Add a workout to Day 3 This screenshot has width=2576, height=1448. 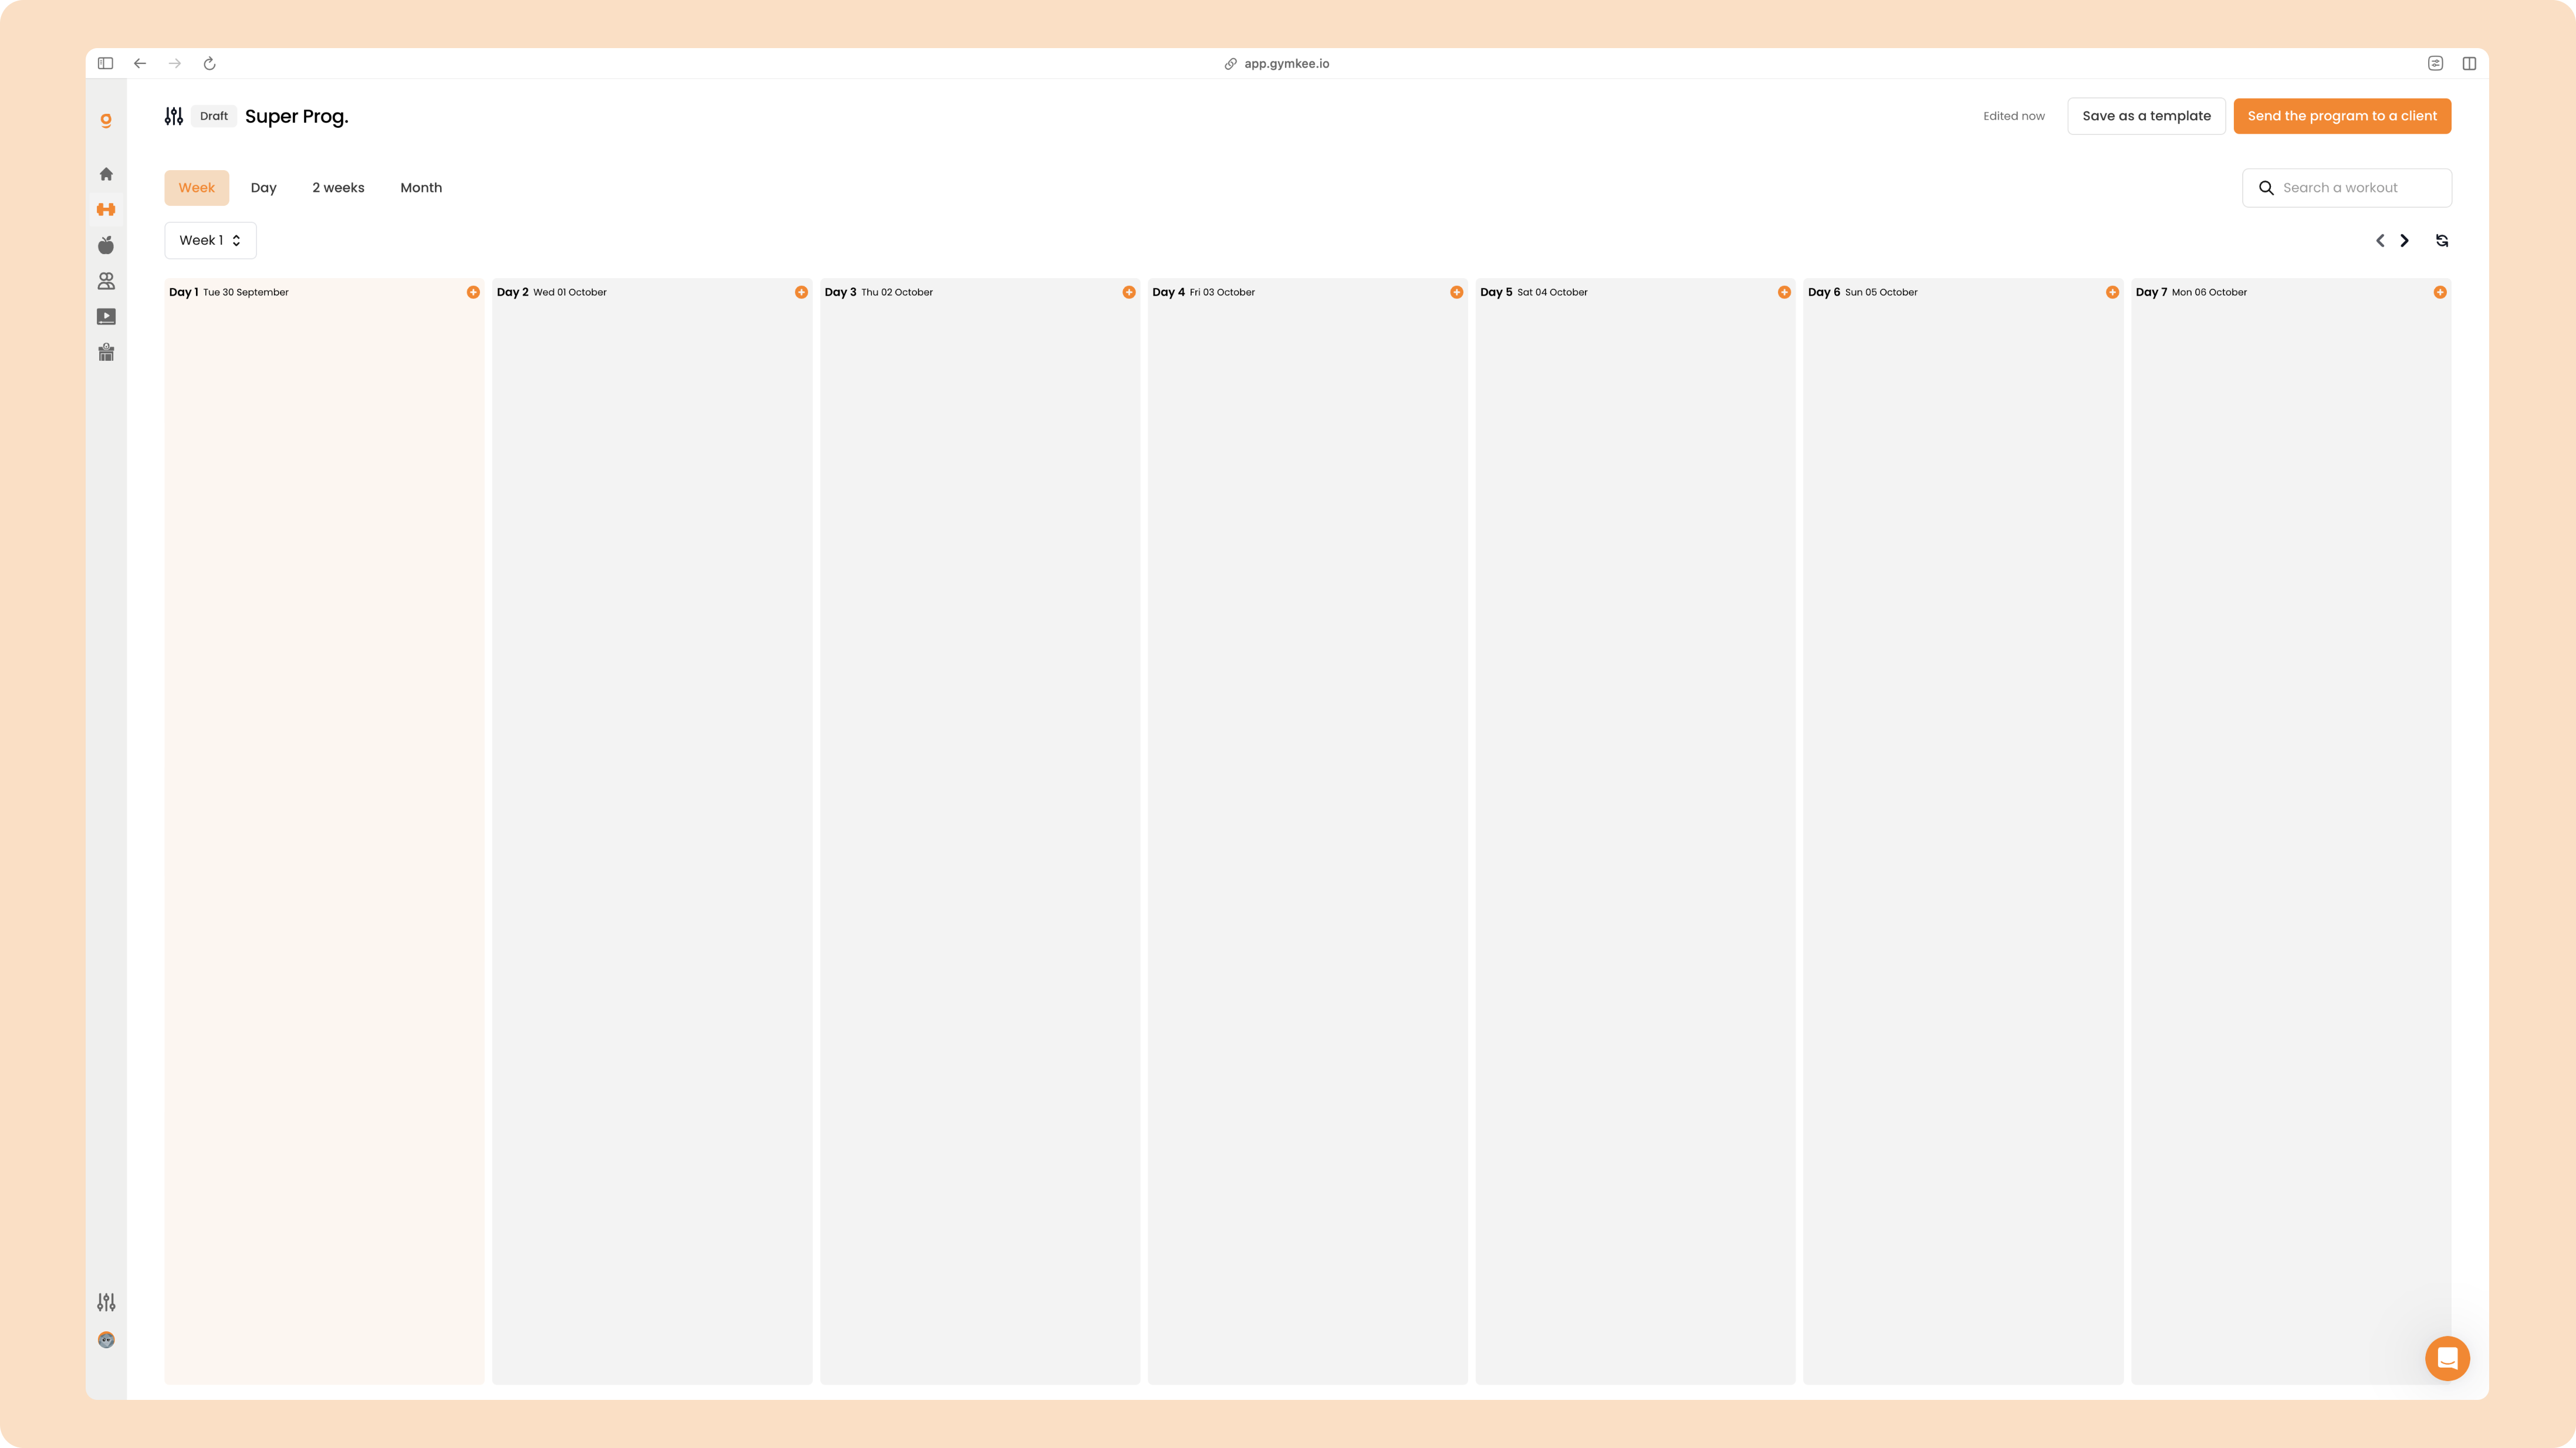point(1129,292)
